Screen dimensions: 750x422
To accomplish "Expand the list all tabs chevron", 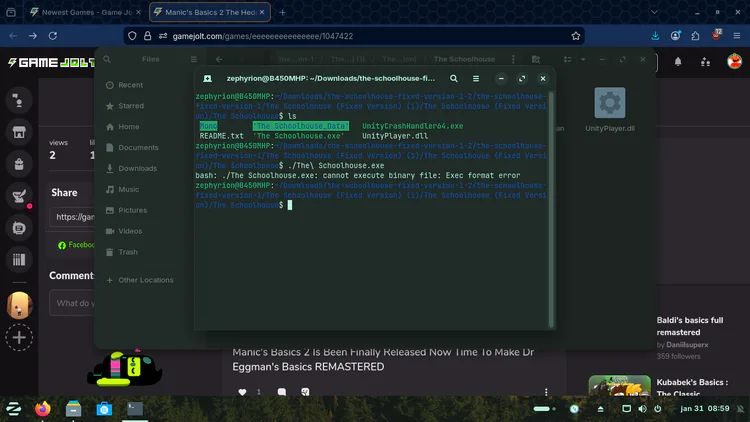I will tap(654, 12).
